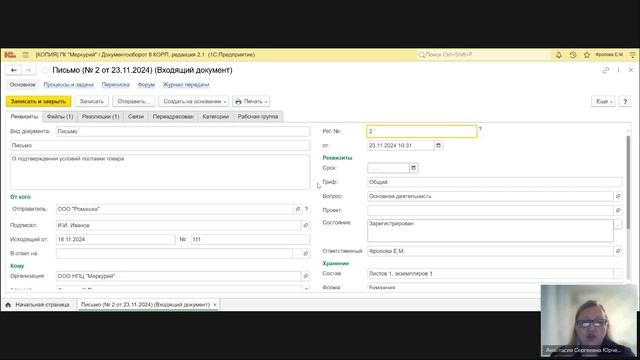Image resolution: width=640 pixels, height=360 pixels.
Task: Open help with the ? button
Action: point(625,101)
